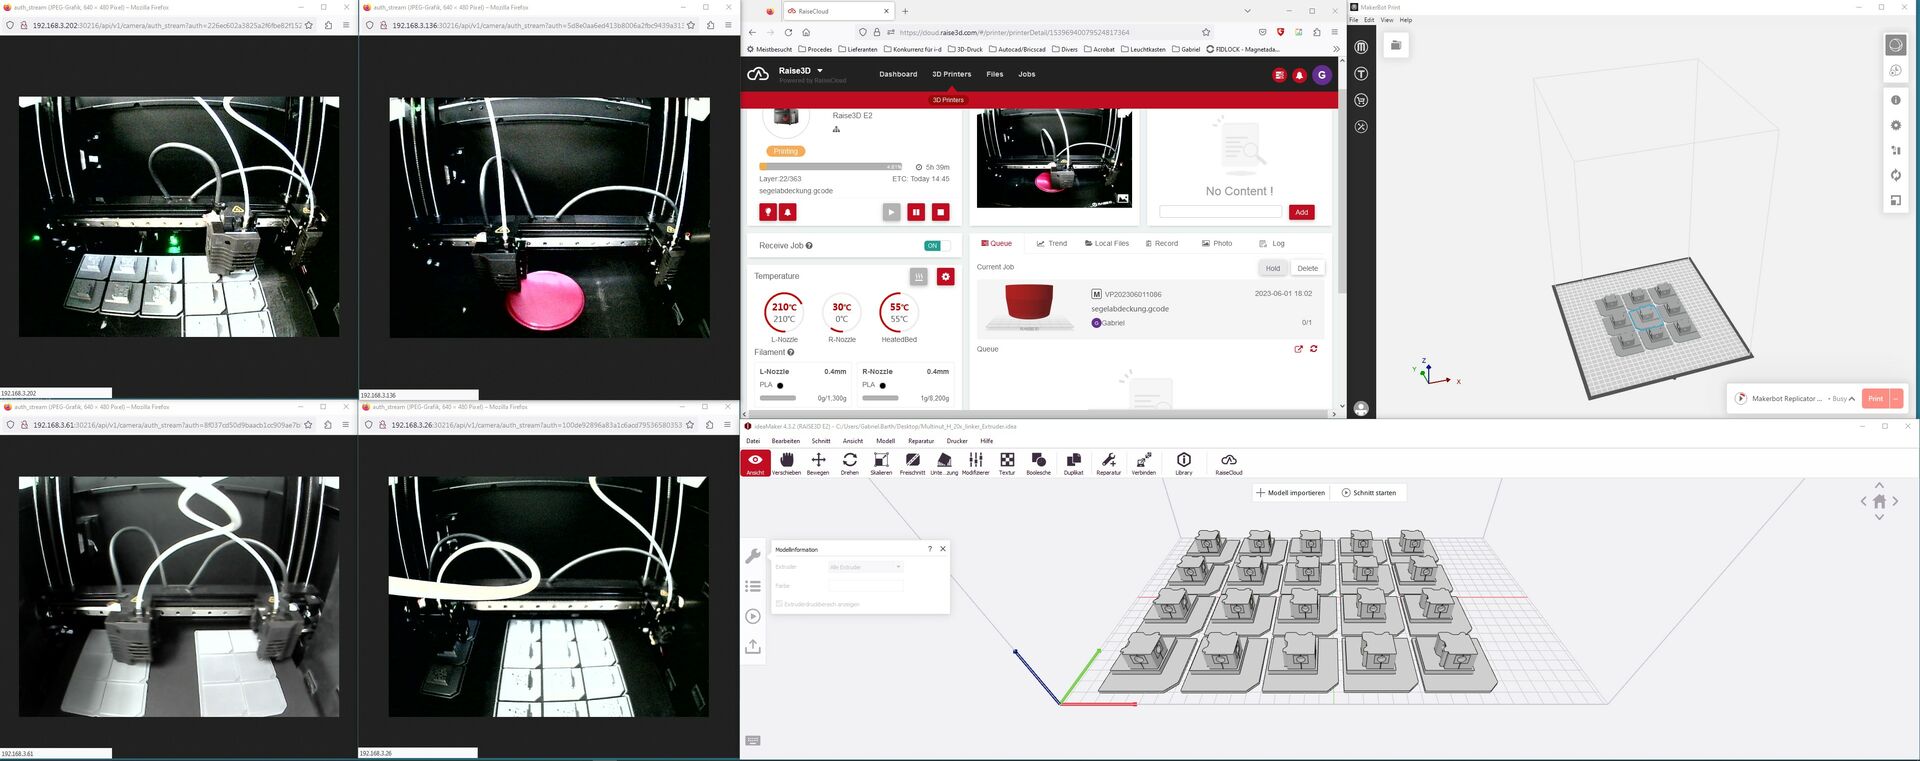Click the print progress bar in RaiseCloud

point(831,167)
